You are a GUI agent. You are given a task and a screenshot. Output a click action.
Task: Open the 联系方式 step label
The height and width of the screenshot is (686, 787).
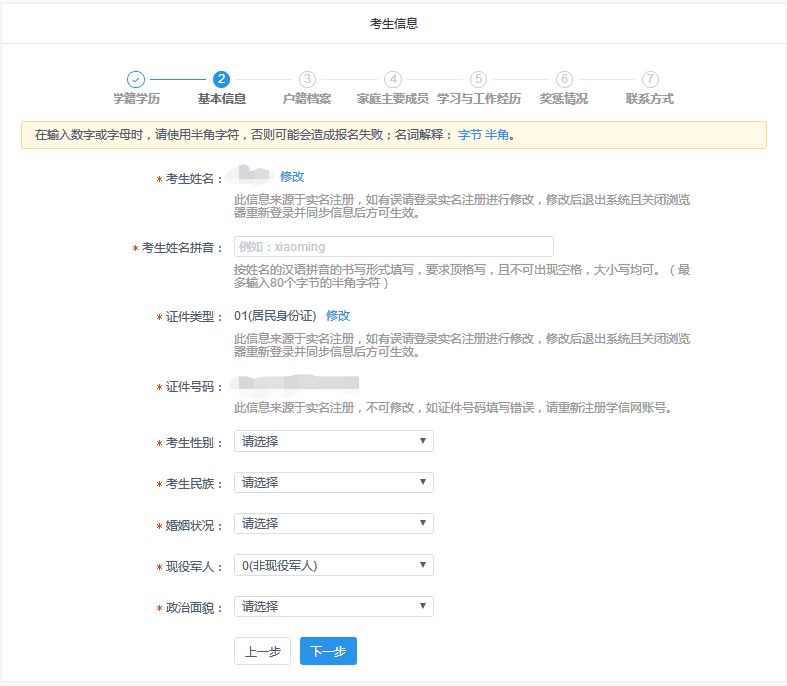[650, 99]
